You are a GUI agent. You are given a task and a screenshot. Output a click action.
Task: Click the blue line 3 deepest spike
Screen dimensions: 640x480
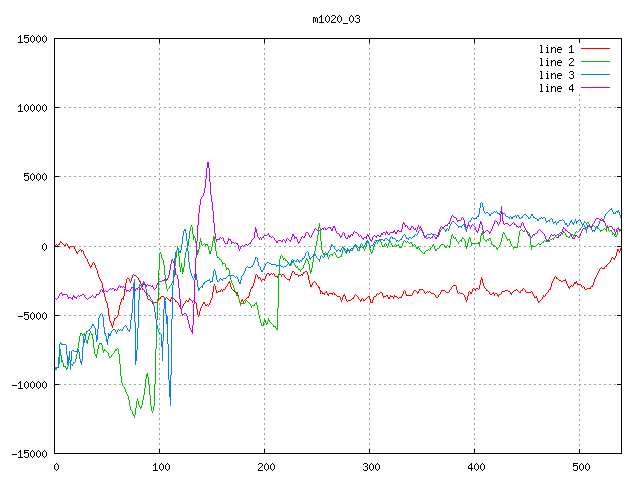pos(170,405)
